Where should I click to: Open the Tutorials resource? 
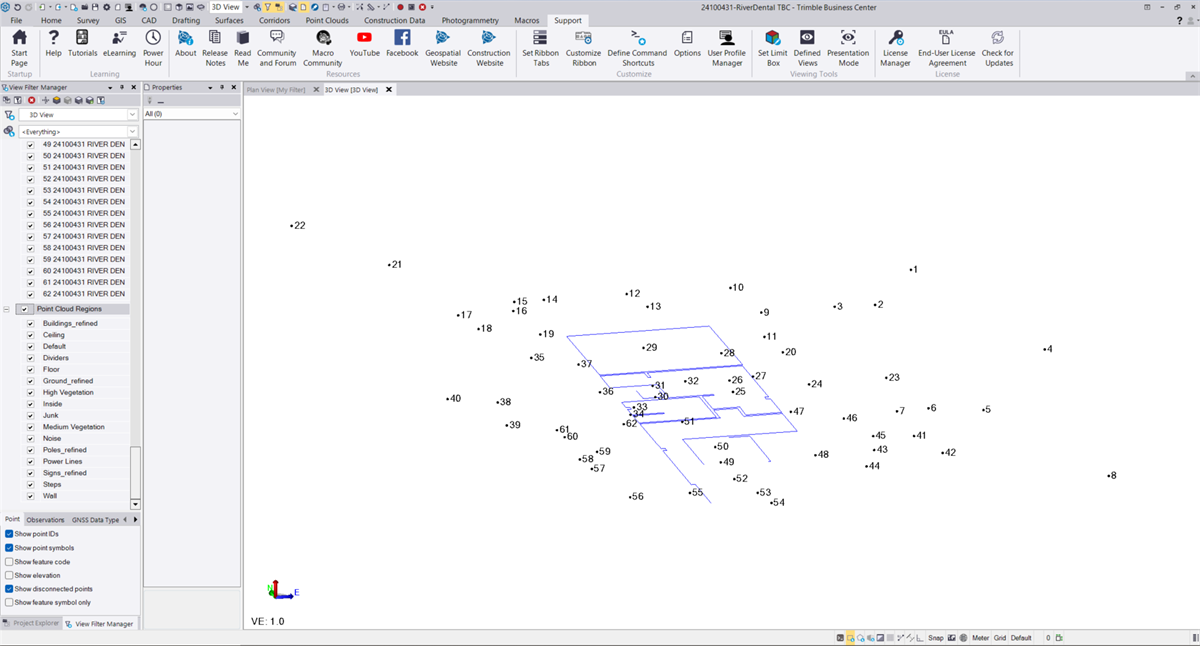(83, 44)
